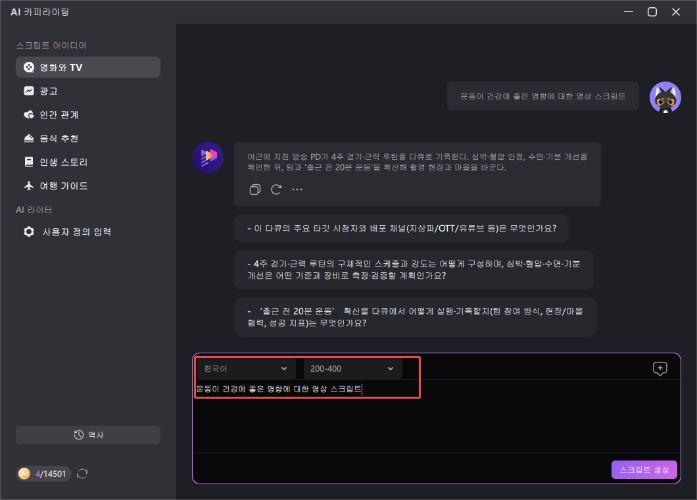697x500 pixels.
Task: Start a new chat with plus bubble icon
Action: (660, 368)
